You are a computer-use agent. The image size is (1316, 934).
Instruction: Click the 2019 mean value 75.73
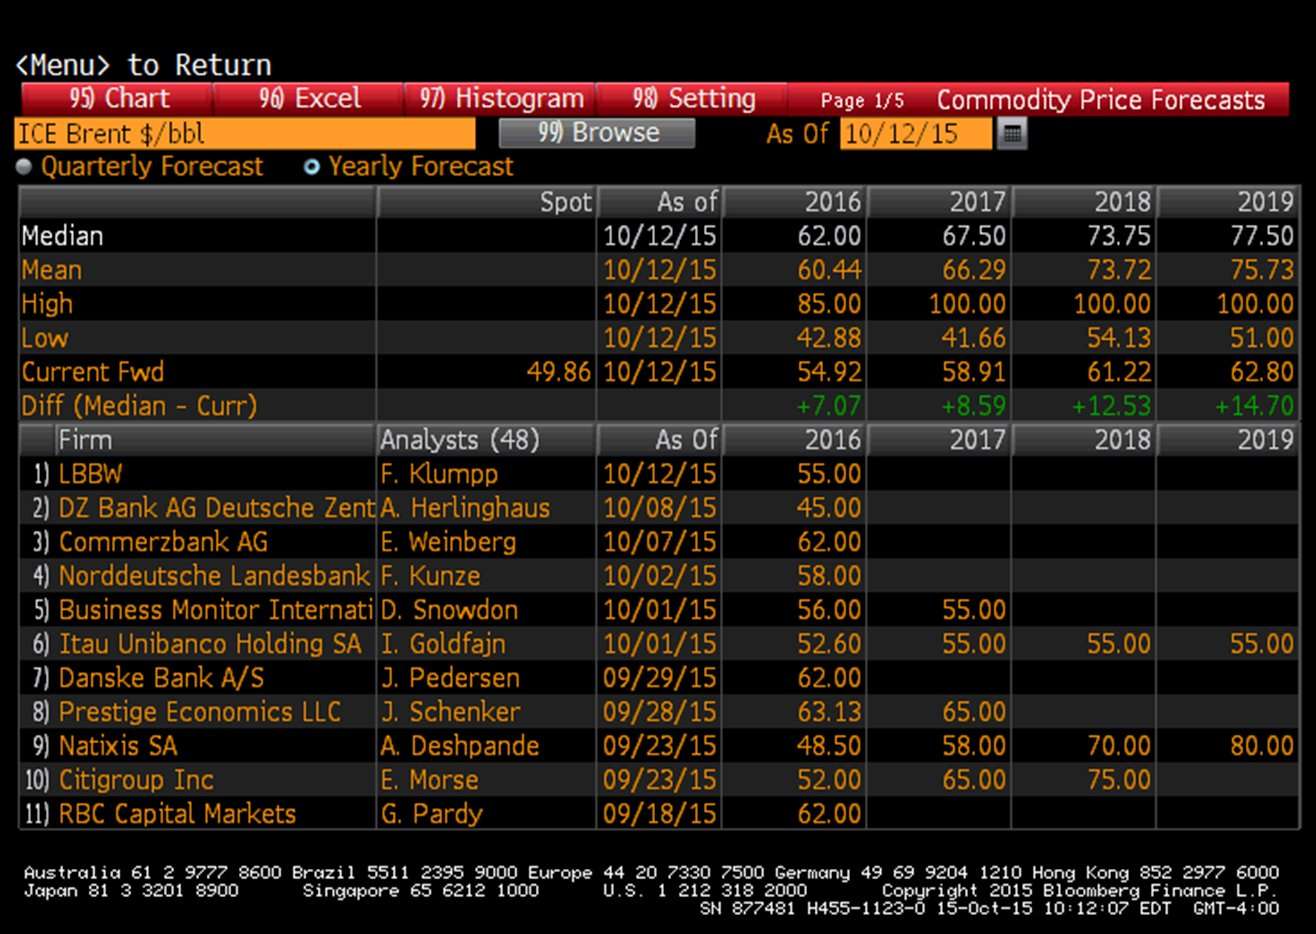point(1262,270)
